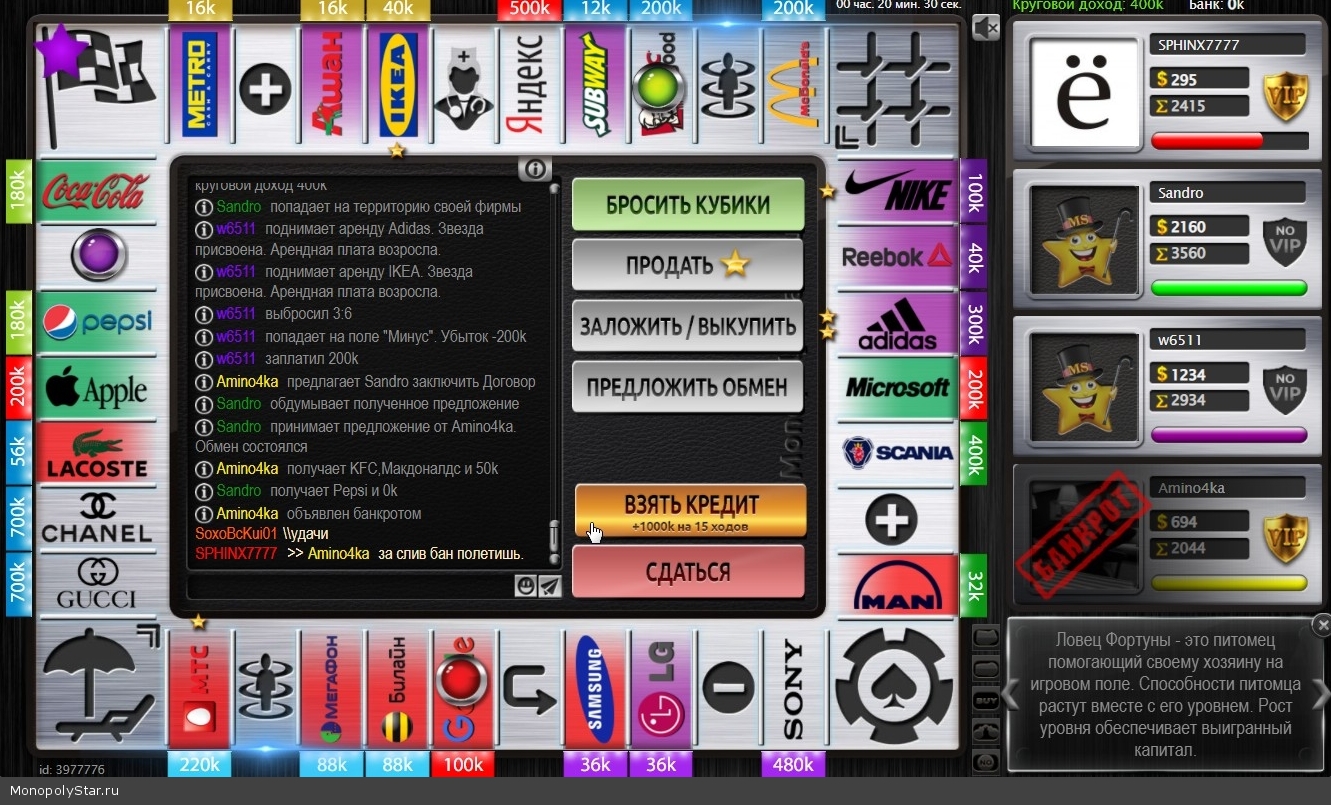The image size is (1331, 805).
Task: Open the chat log info icon
Action: point(535,169)
